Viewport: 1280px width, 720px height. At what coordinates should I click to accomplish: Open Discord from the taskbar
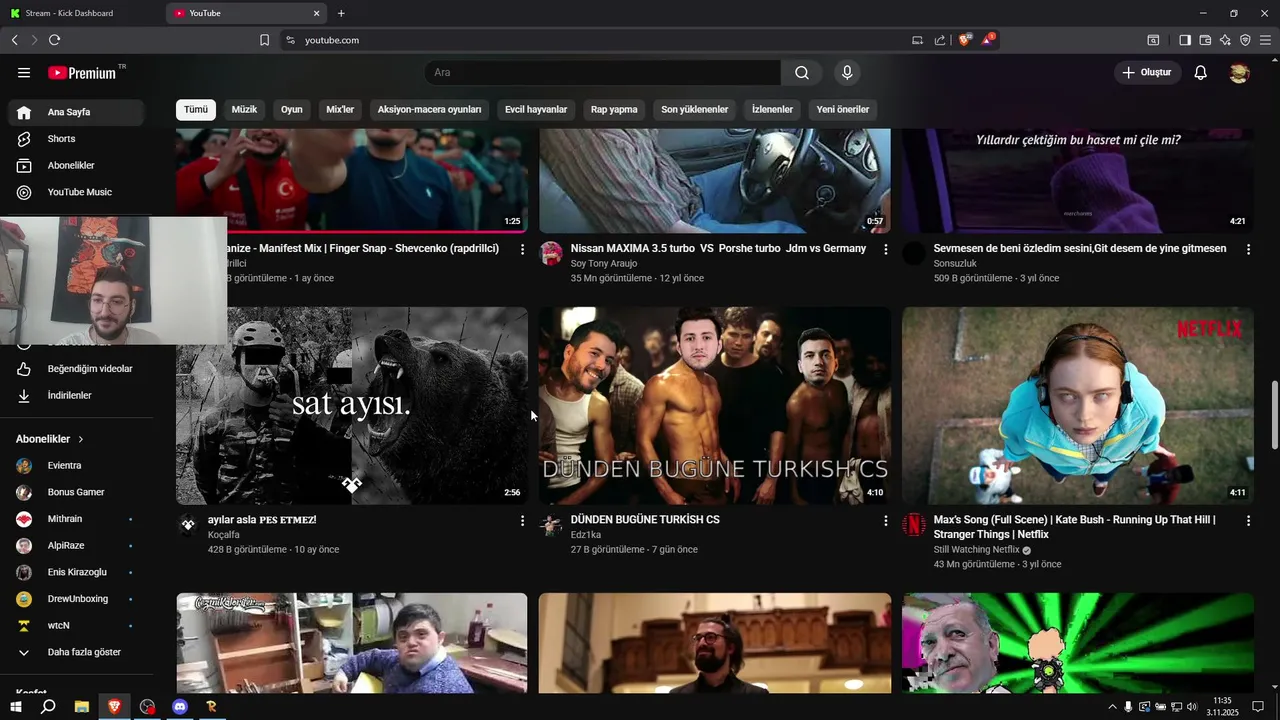tap(180, 707)
